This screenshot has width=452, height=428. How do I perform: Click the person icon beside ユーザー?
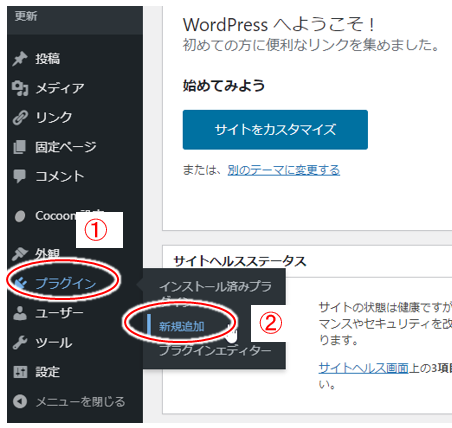pyautogui.click(x=20, y=313)
